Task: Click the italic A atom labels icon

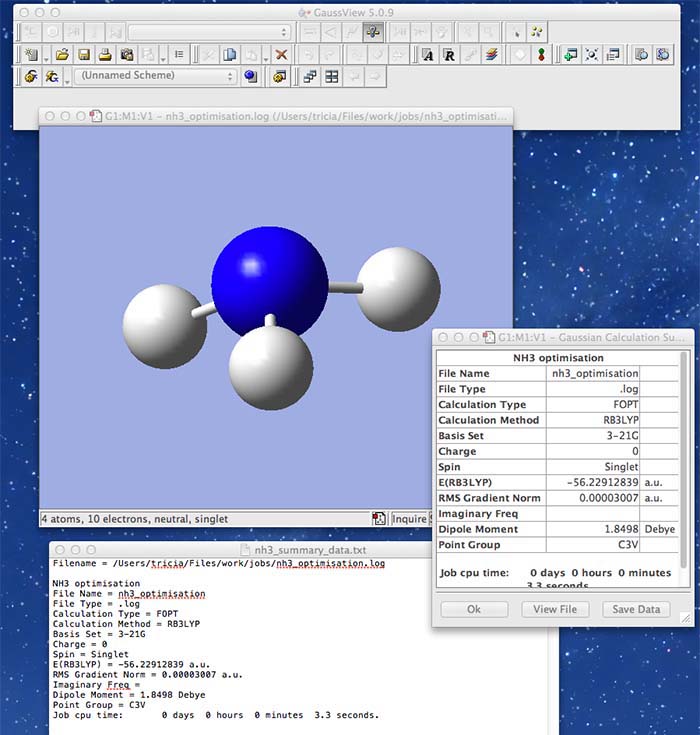Action: pos(428,54)
